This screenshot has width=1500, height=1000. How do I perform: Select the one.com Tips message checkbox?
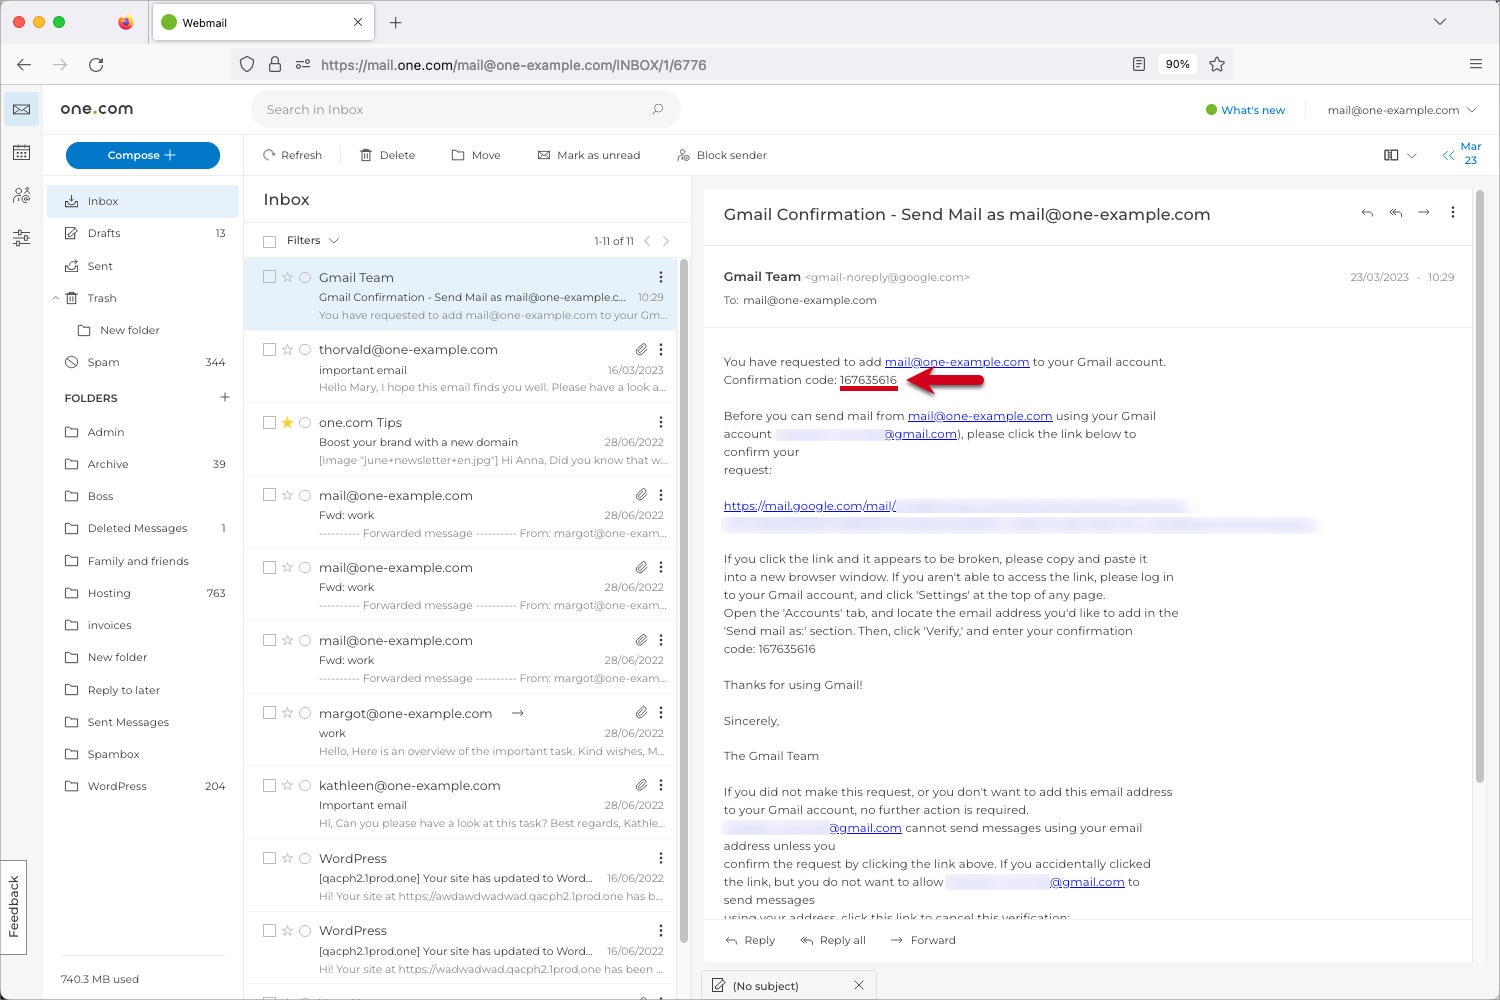(x=269, y=422)
